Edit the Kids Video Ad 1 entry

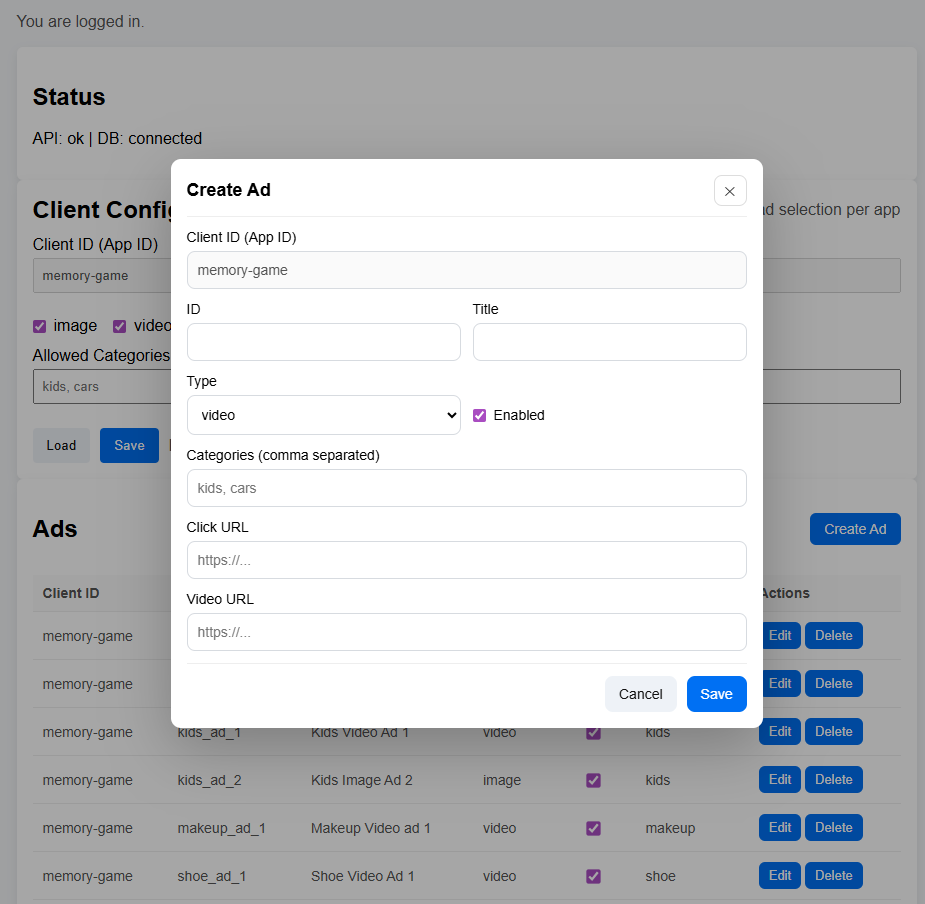click(779, 731)
